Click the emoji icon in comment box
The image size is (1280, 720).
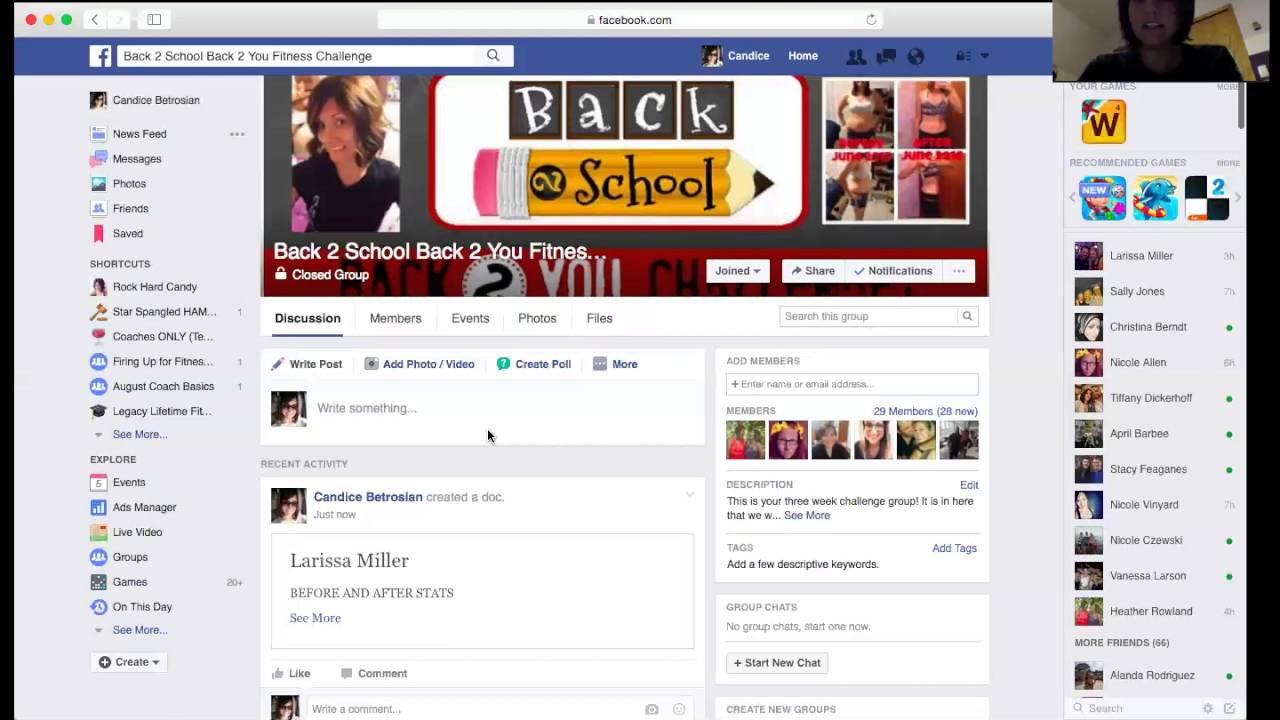(x=679, y=709)
